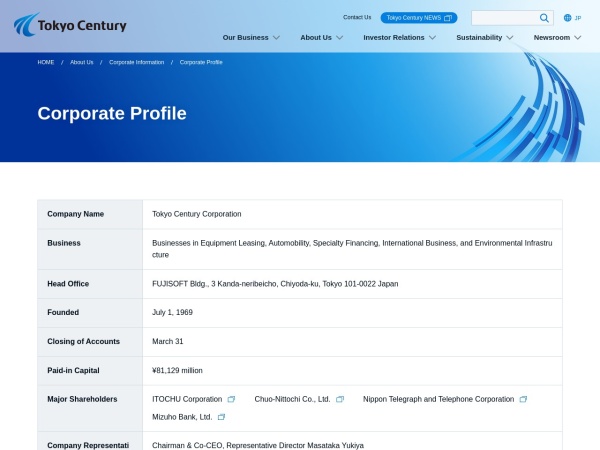
Task: Click the 'Major Shareholders' row label
Action: click(82, 399)
